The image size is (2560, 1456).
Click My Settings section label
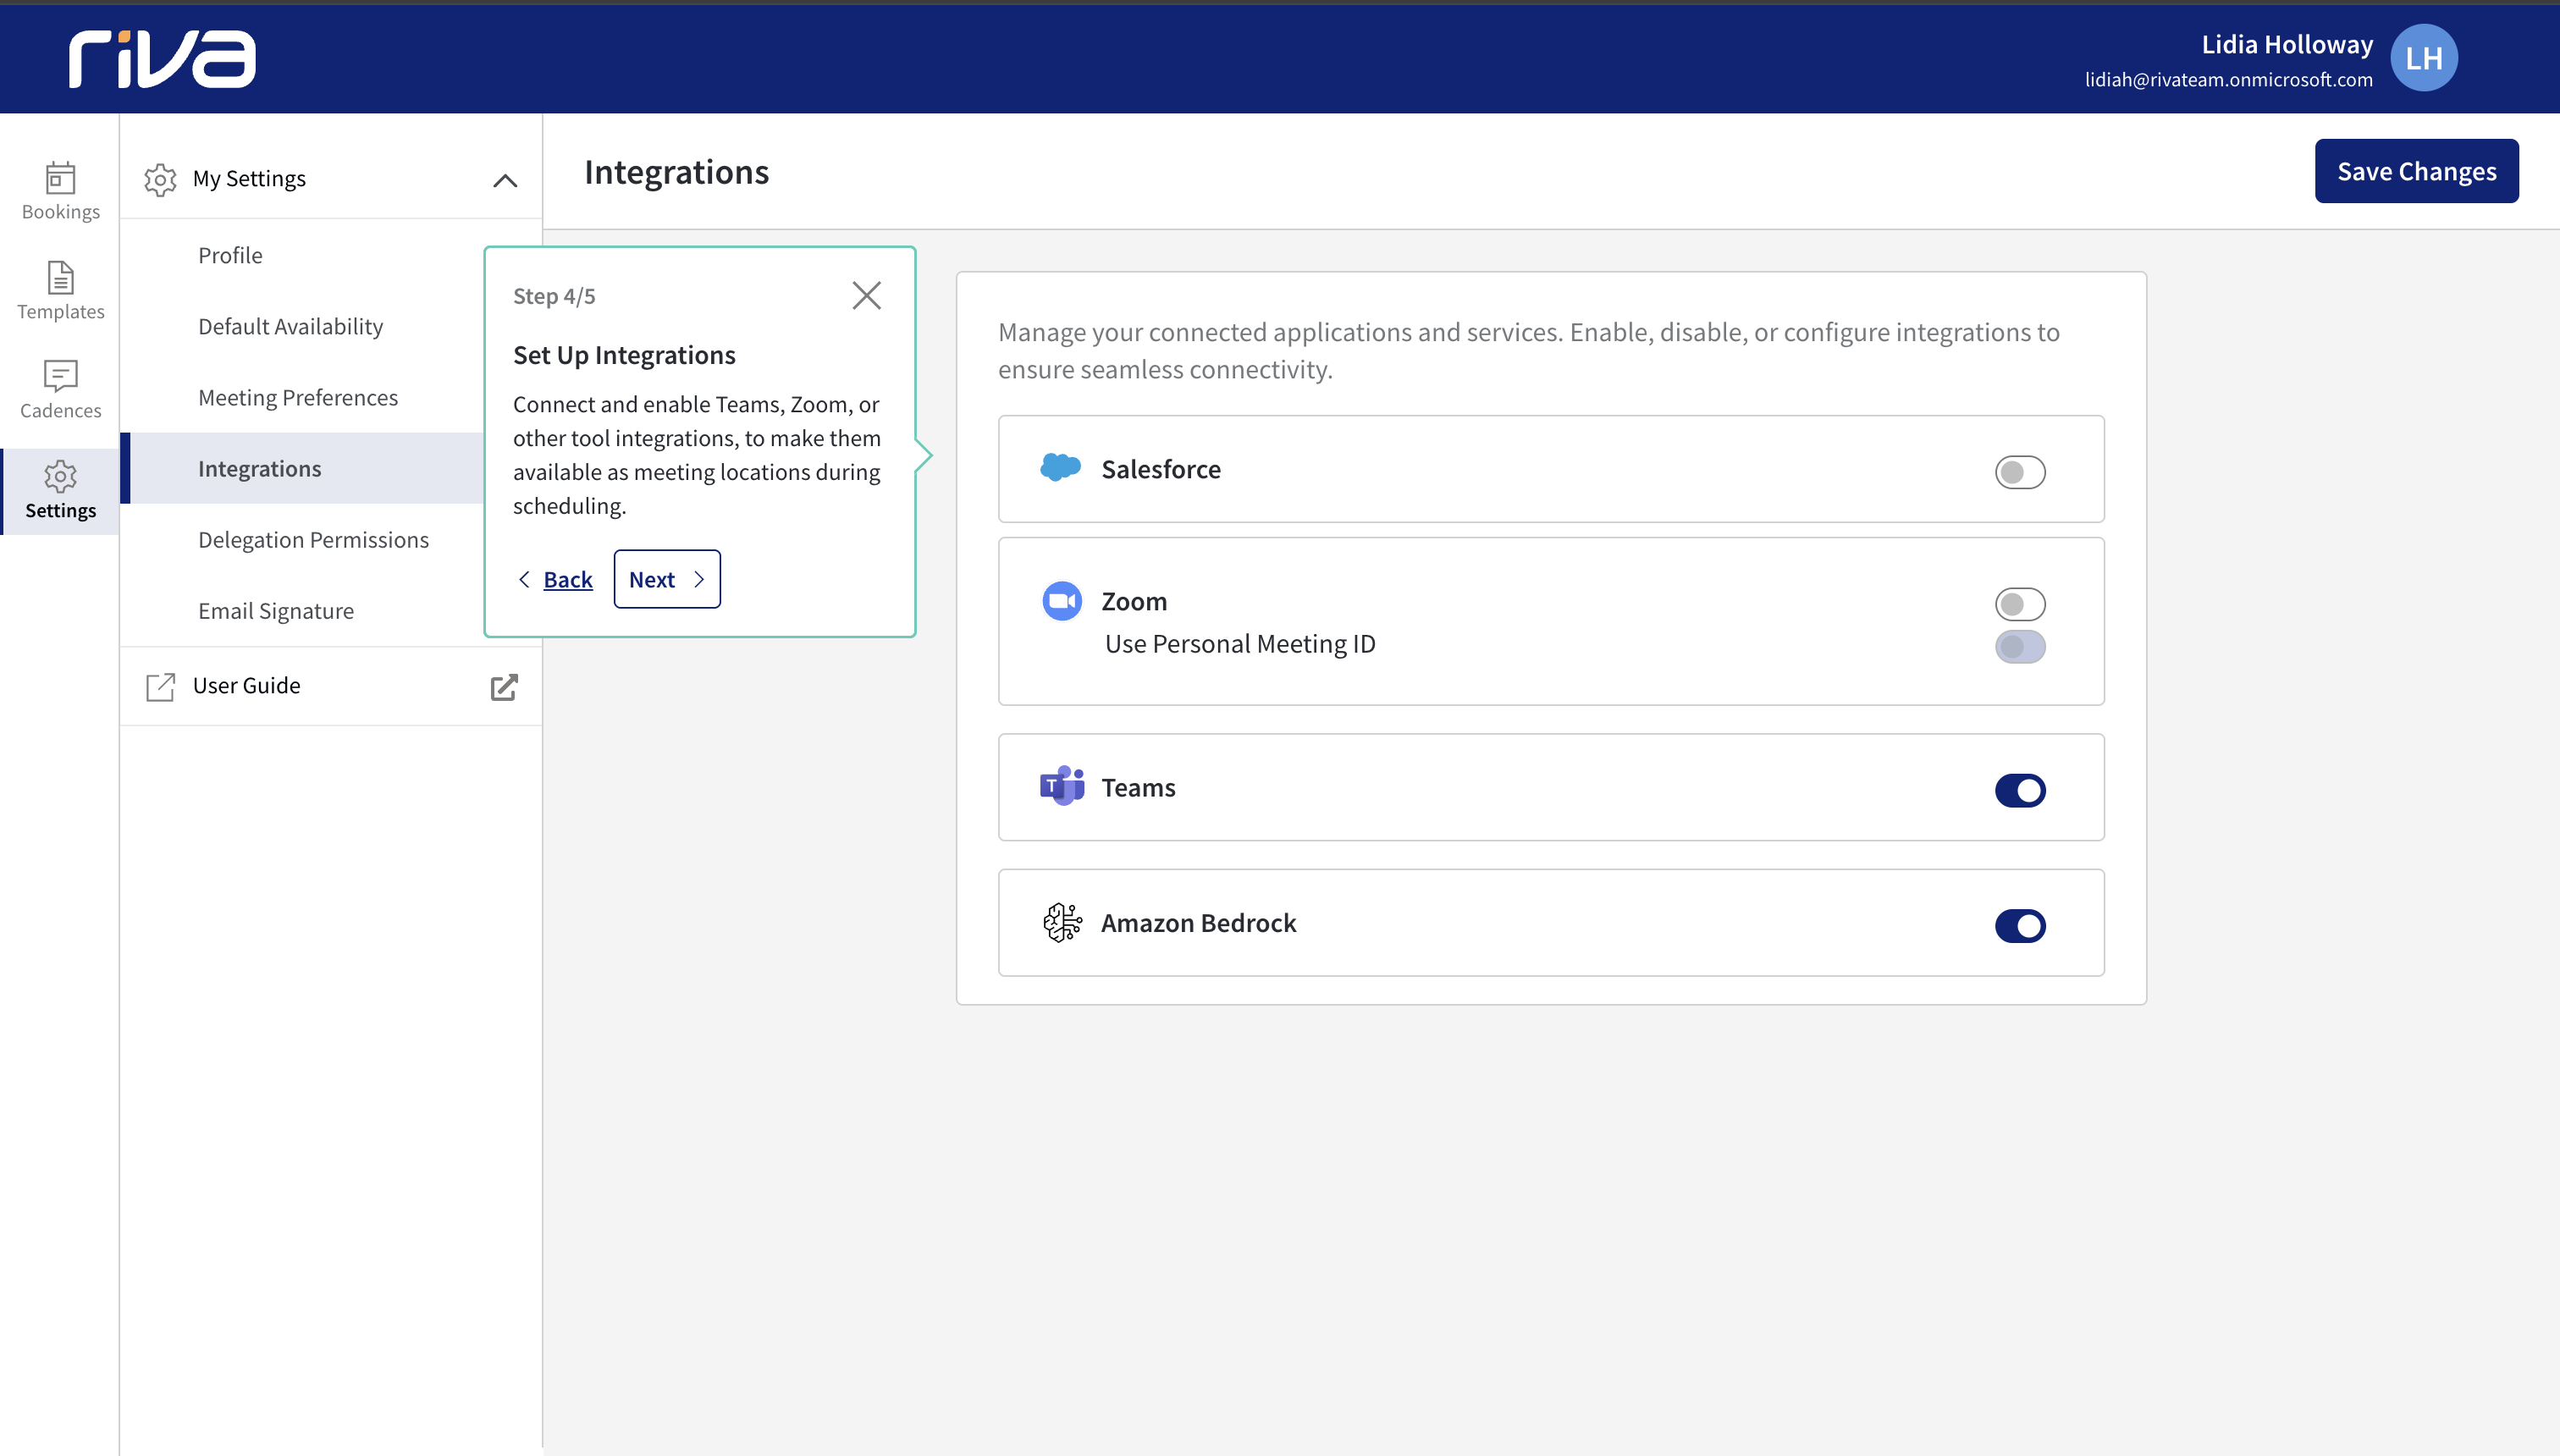click(249, 179)
